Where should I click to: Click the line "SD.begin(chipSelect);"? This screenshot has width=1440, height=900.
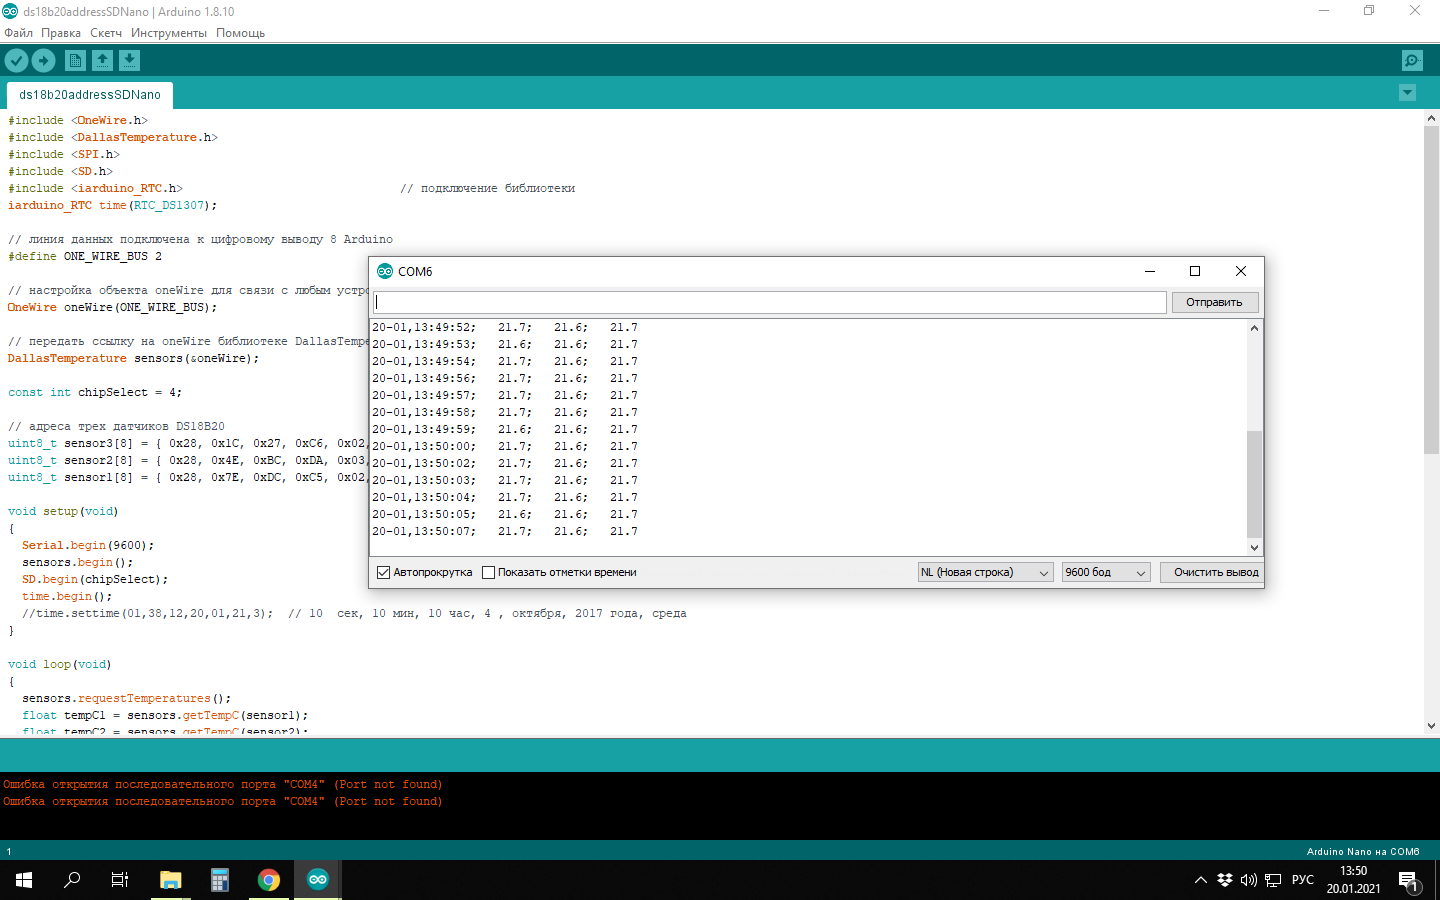click(95, 579)
